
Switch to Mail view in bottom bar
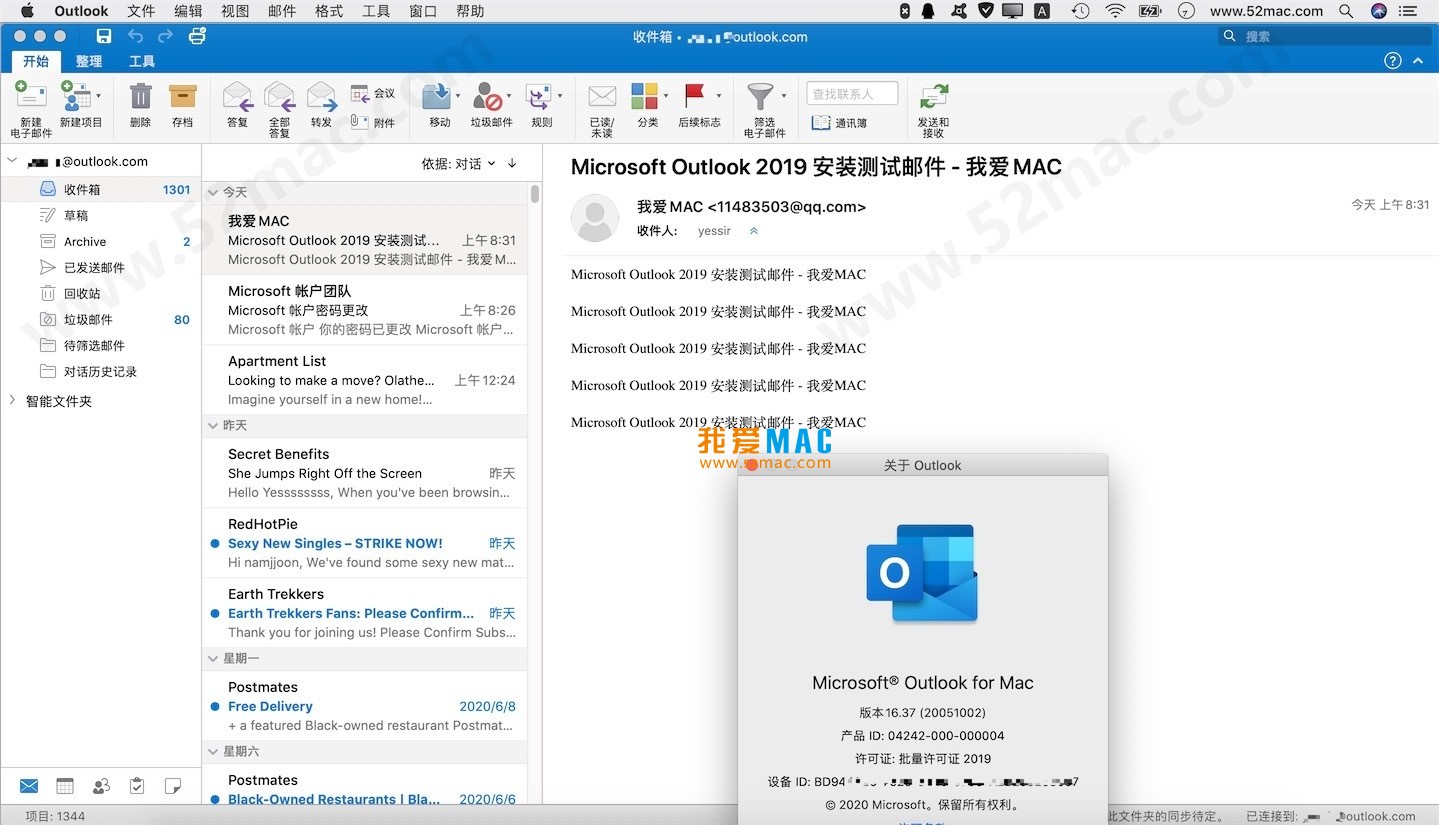coord(29,786)
